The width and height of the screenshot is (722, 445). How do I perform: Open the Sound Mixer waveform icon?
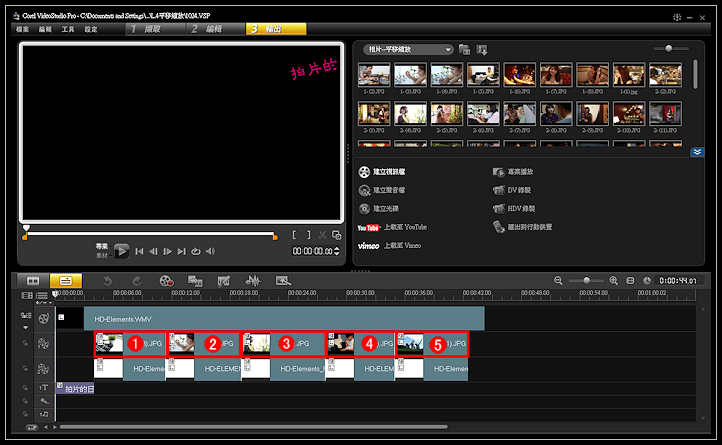(253, 281)
